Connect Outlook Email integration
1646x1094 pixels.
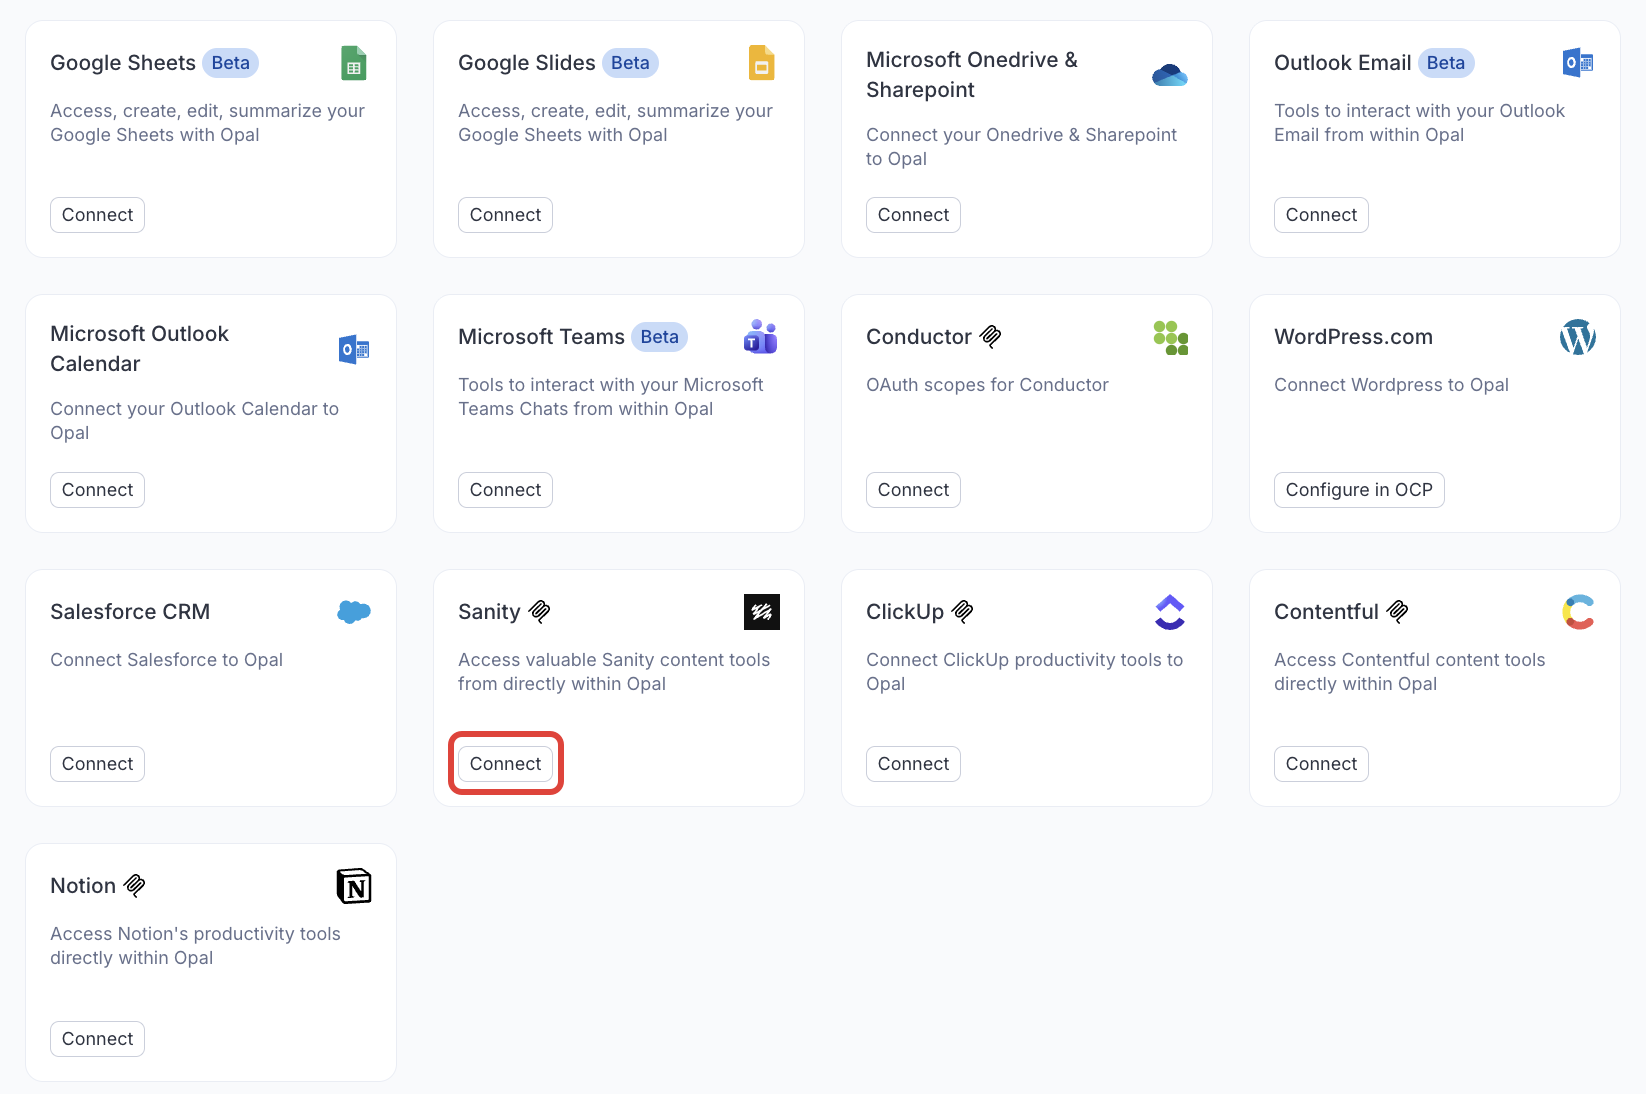(1321, 215)
